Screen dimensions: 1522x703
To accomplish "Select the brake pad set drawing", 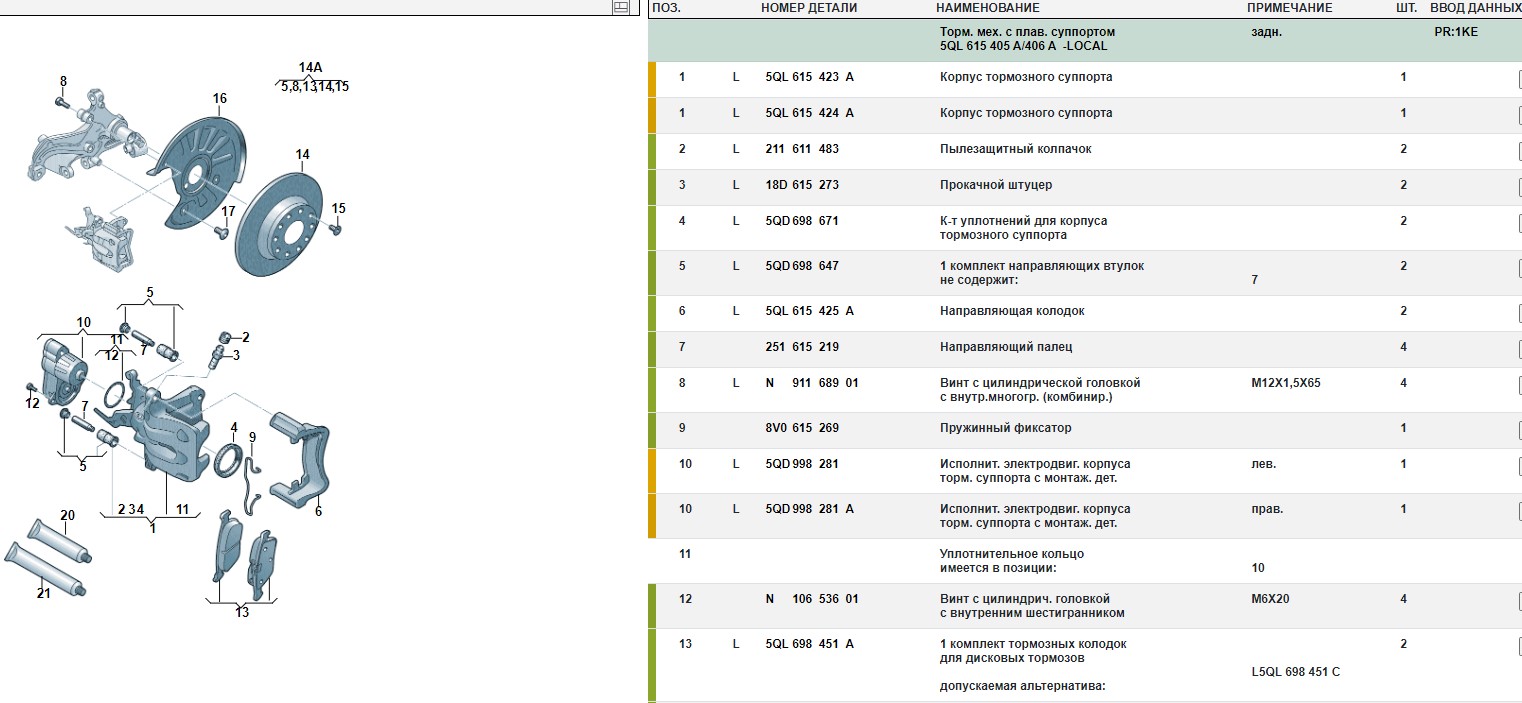I will pos(245,555).
